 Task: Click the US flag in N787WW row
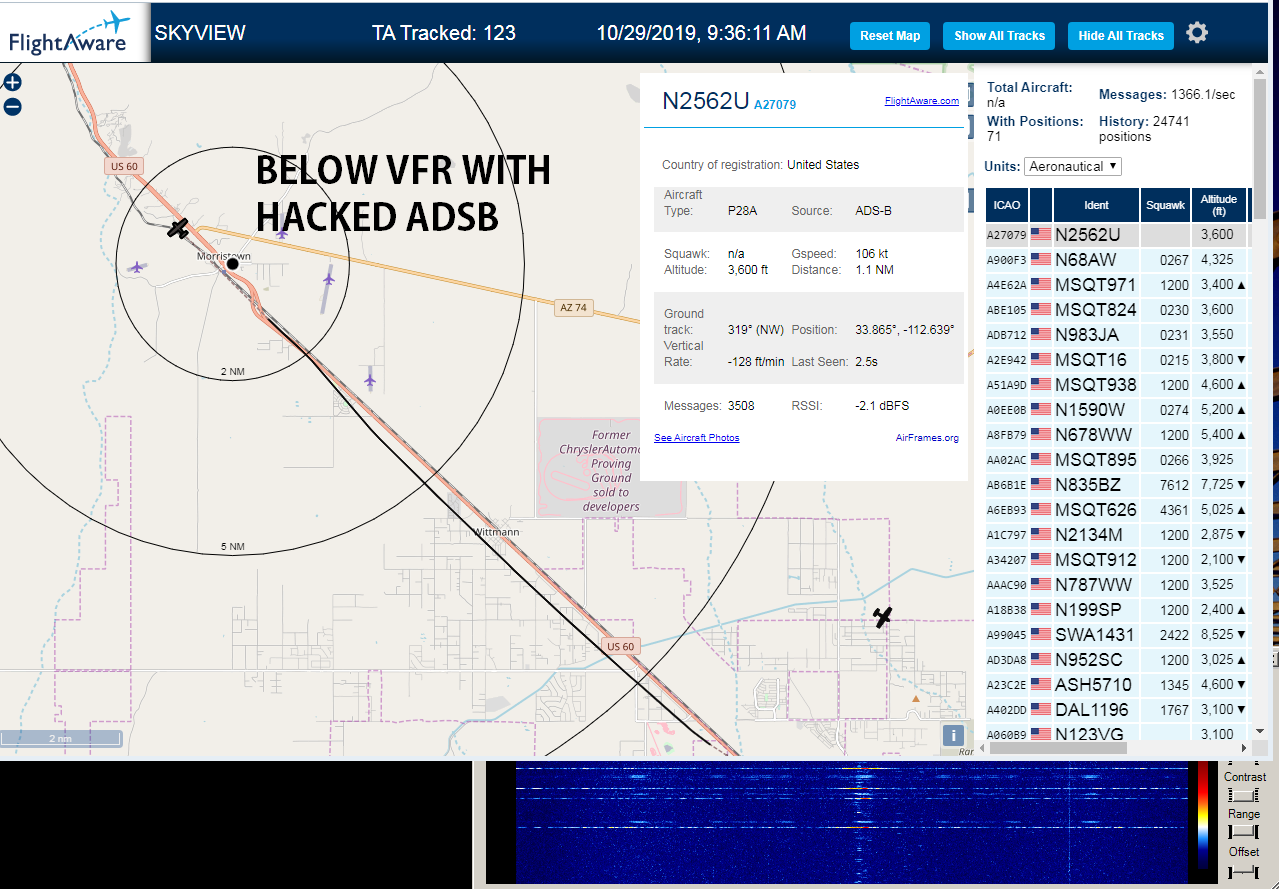coord(1041,585)
